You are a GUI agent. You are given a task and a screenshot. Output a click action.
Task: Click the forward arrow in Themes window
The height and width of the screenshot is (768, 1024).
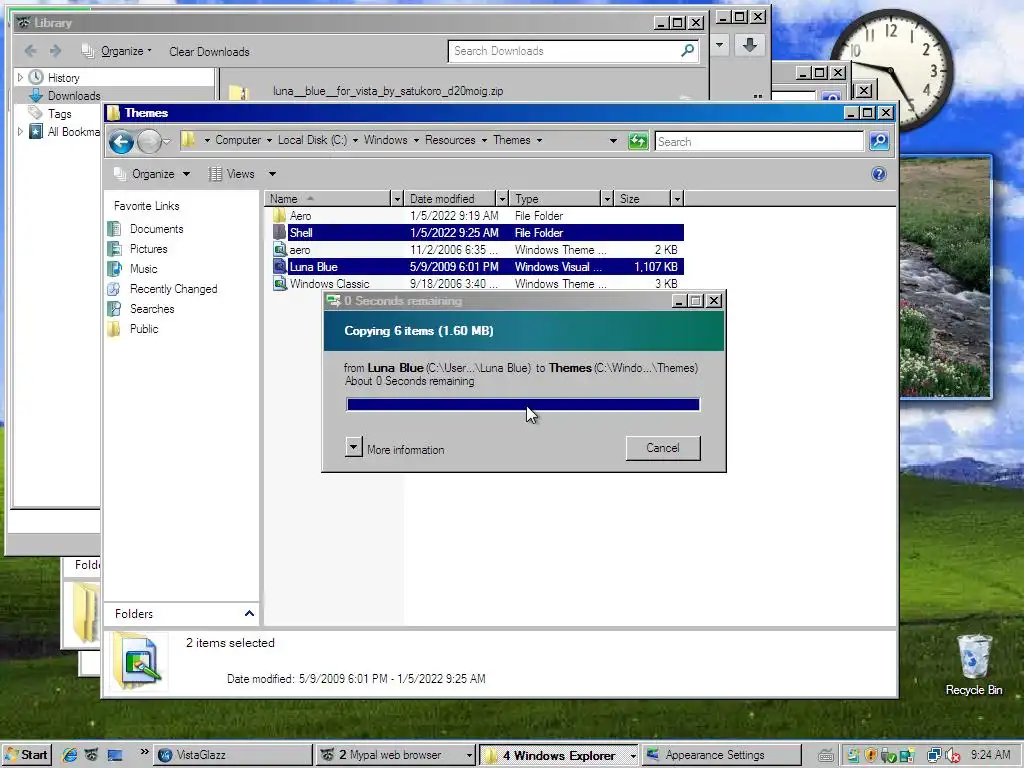[149, 142]
